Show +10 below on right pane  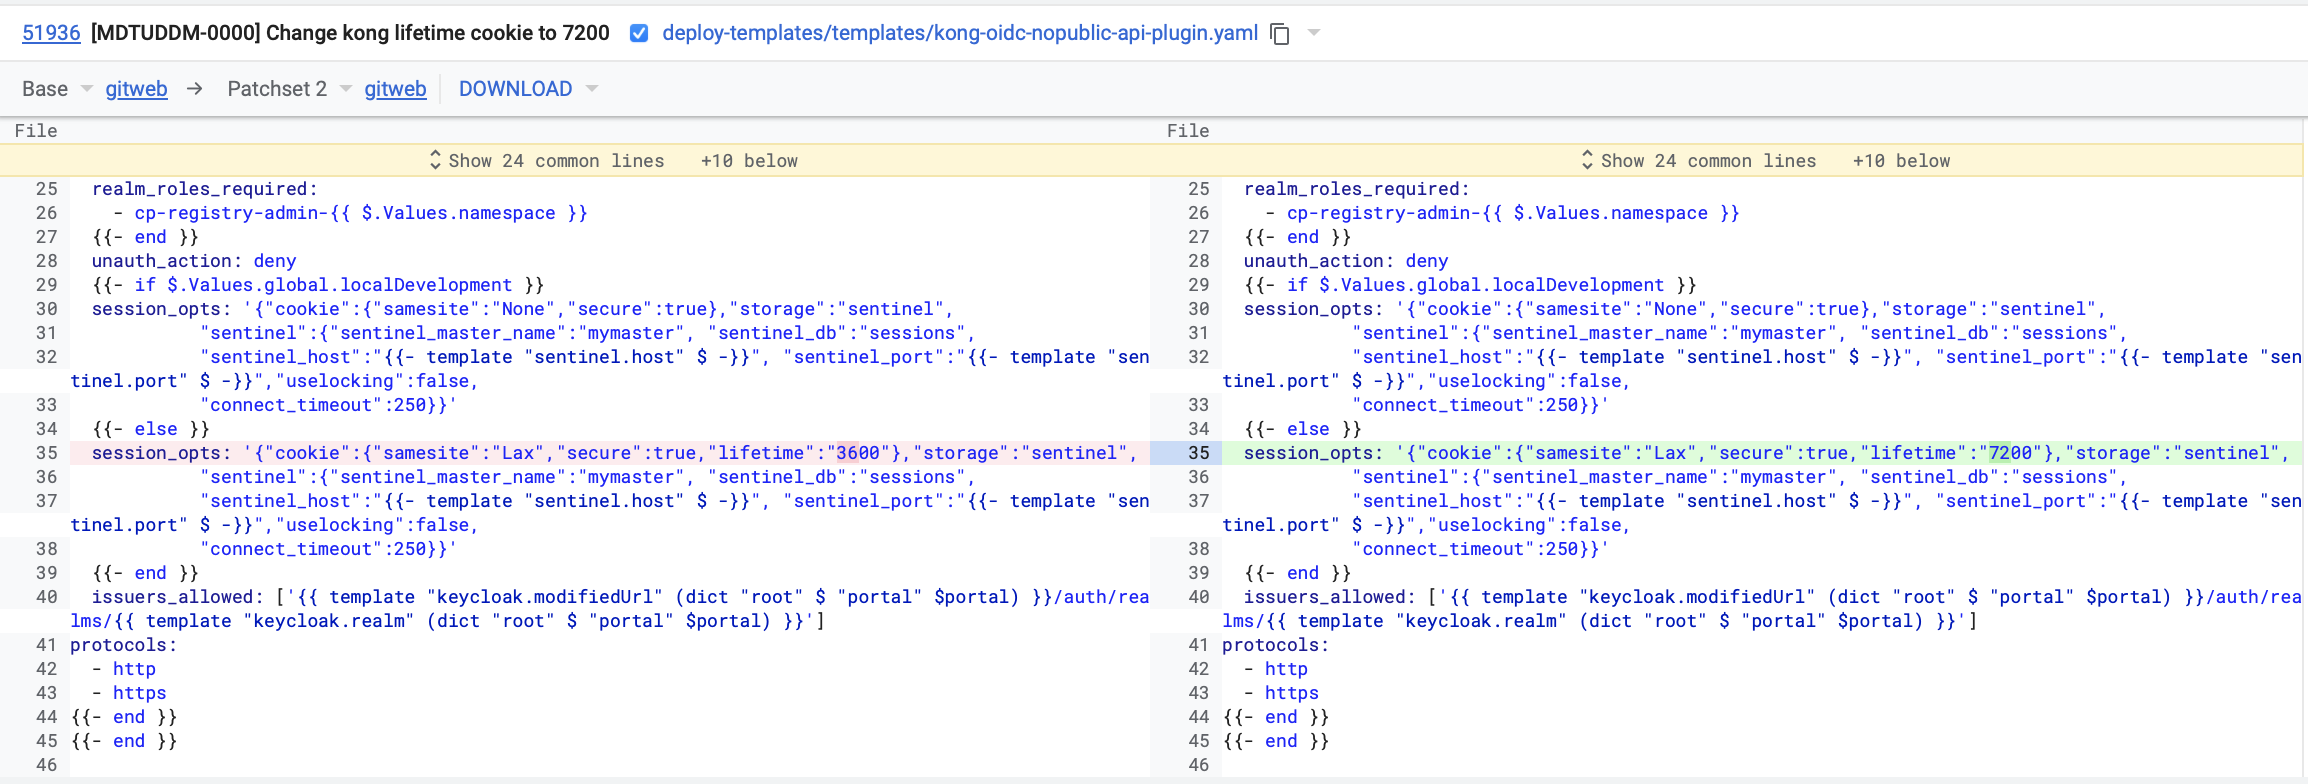(x=1901, y=161)
